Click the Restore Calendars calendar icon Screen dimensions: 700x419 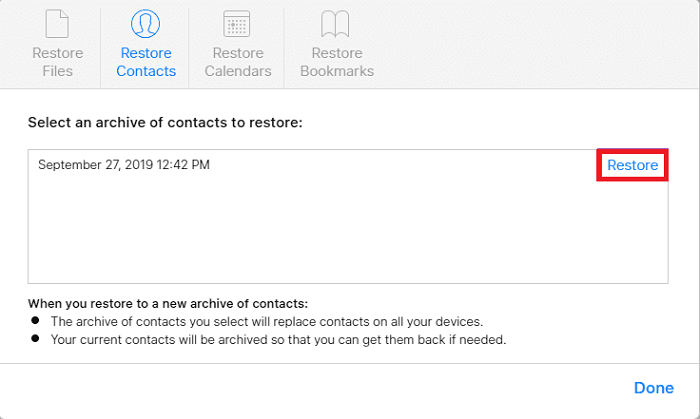(237, 23)
